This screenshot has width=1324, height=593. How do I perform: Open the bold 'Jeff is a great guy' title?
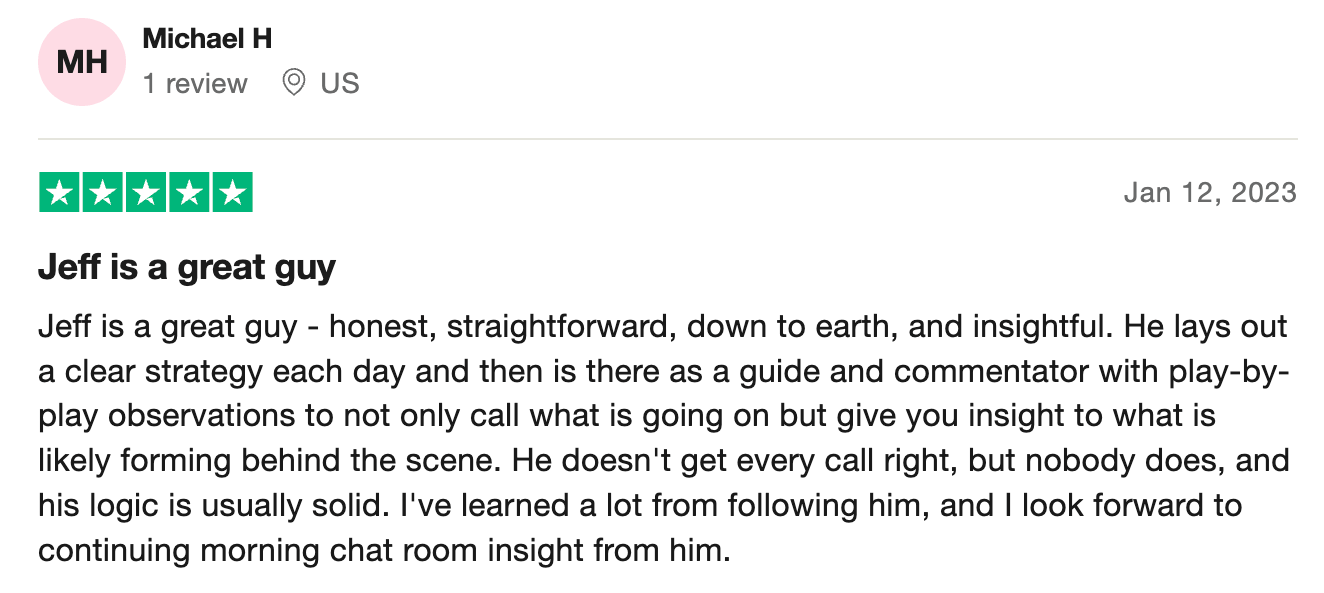(x=187, y=268)
